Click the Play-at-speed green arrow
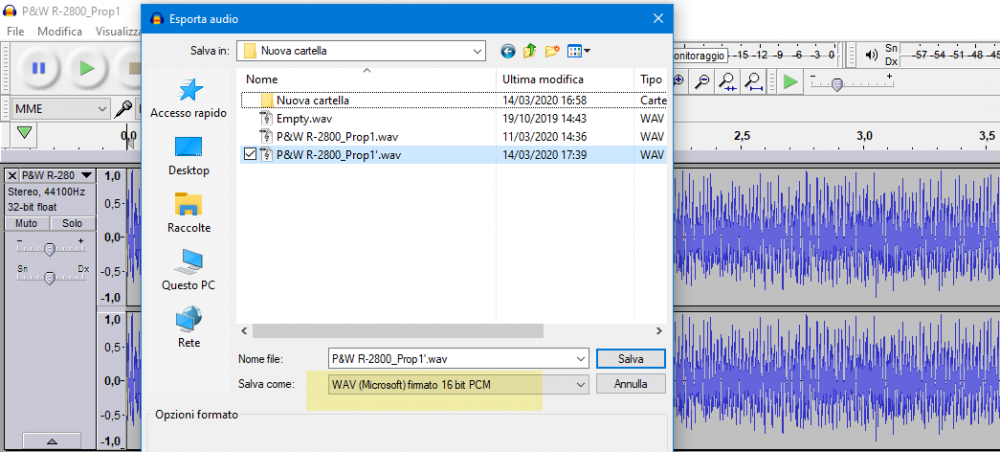1000x452 pixels. 790,81
